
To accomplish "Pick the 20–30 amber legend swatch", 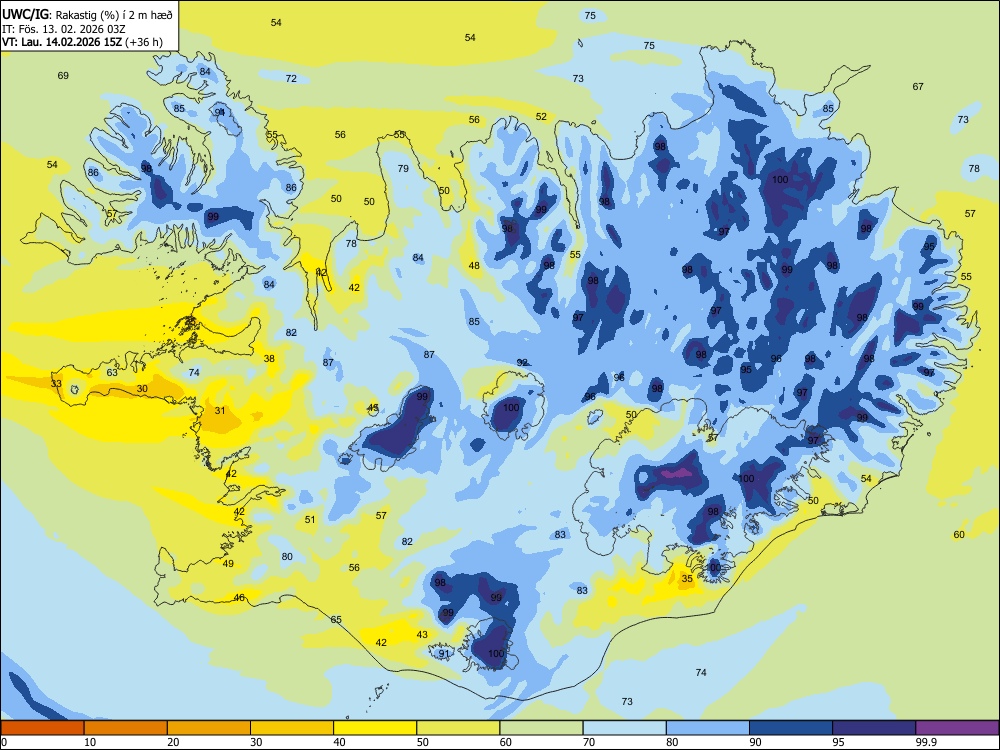I will pos(209,728).
